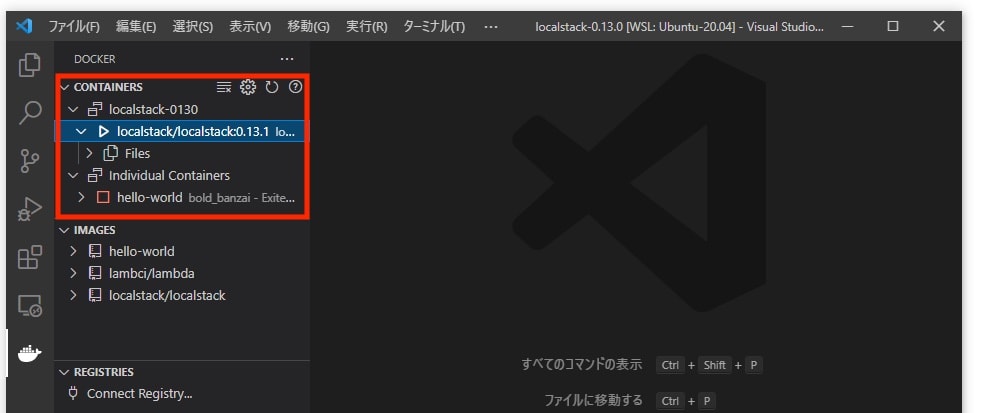Select localstack/localstack image label
982x413 pixels.
pyautogui.click(x=167, y=295)
